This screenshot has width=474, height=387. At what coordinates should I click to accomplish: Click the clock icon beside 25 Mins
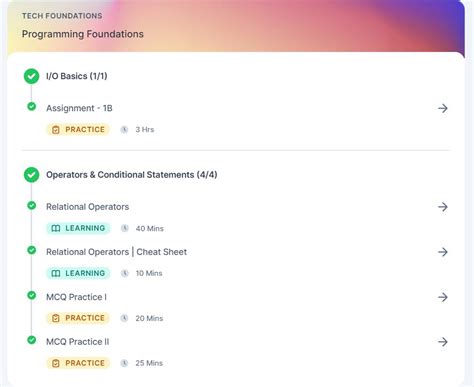click(x=124, y=363)
